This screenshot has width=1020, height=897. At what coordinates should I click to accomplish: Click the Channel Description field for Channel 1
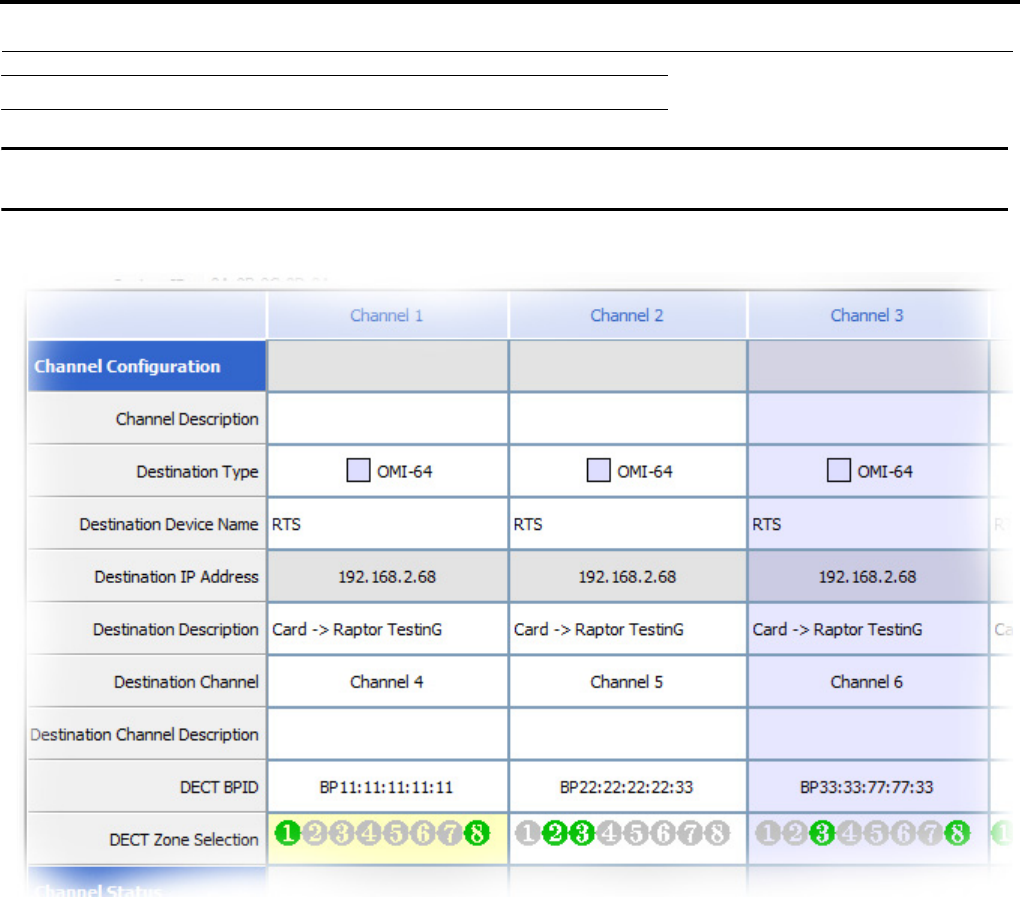click(387, 419)
